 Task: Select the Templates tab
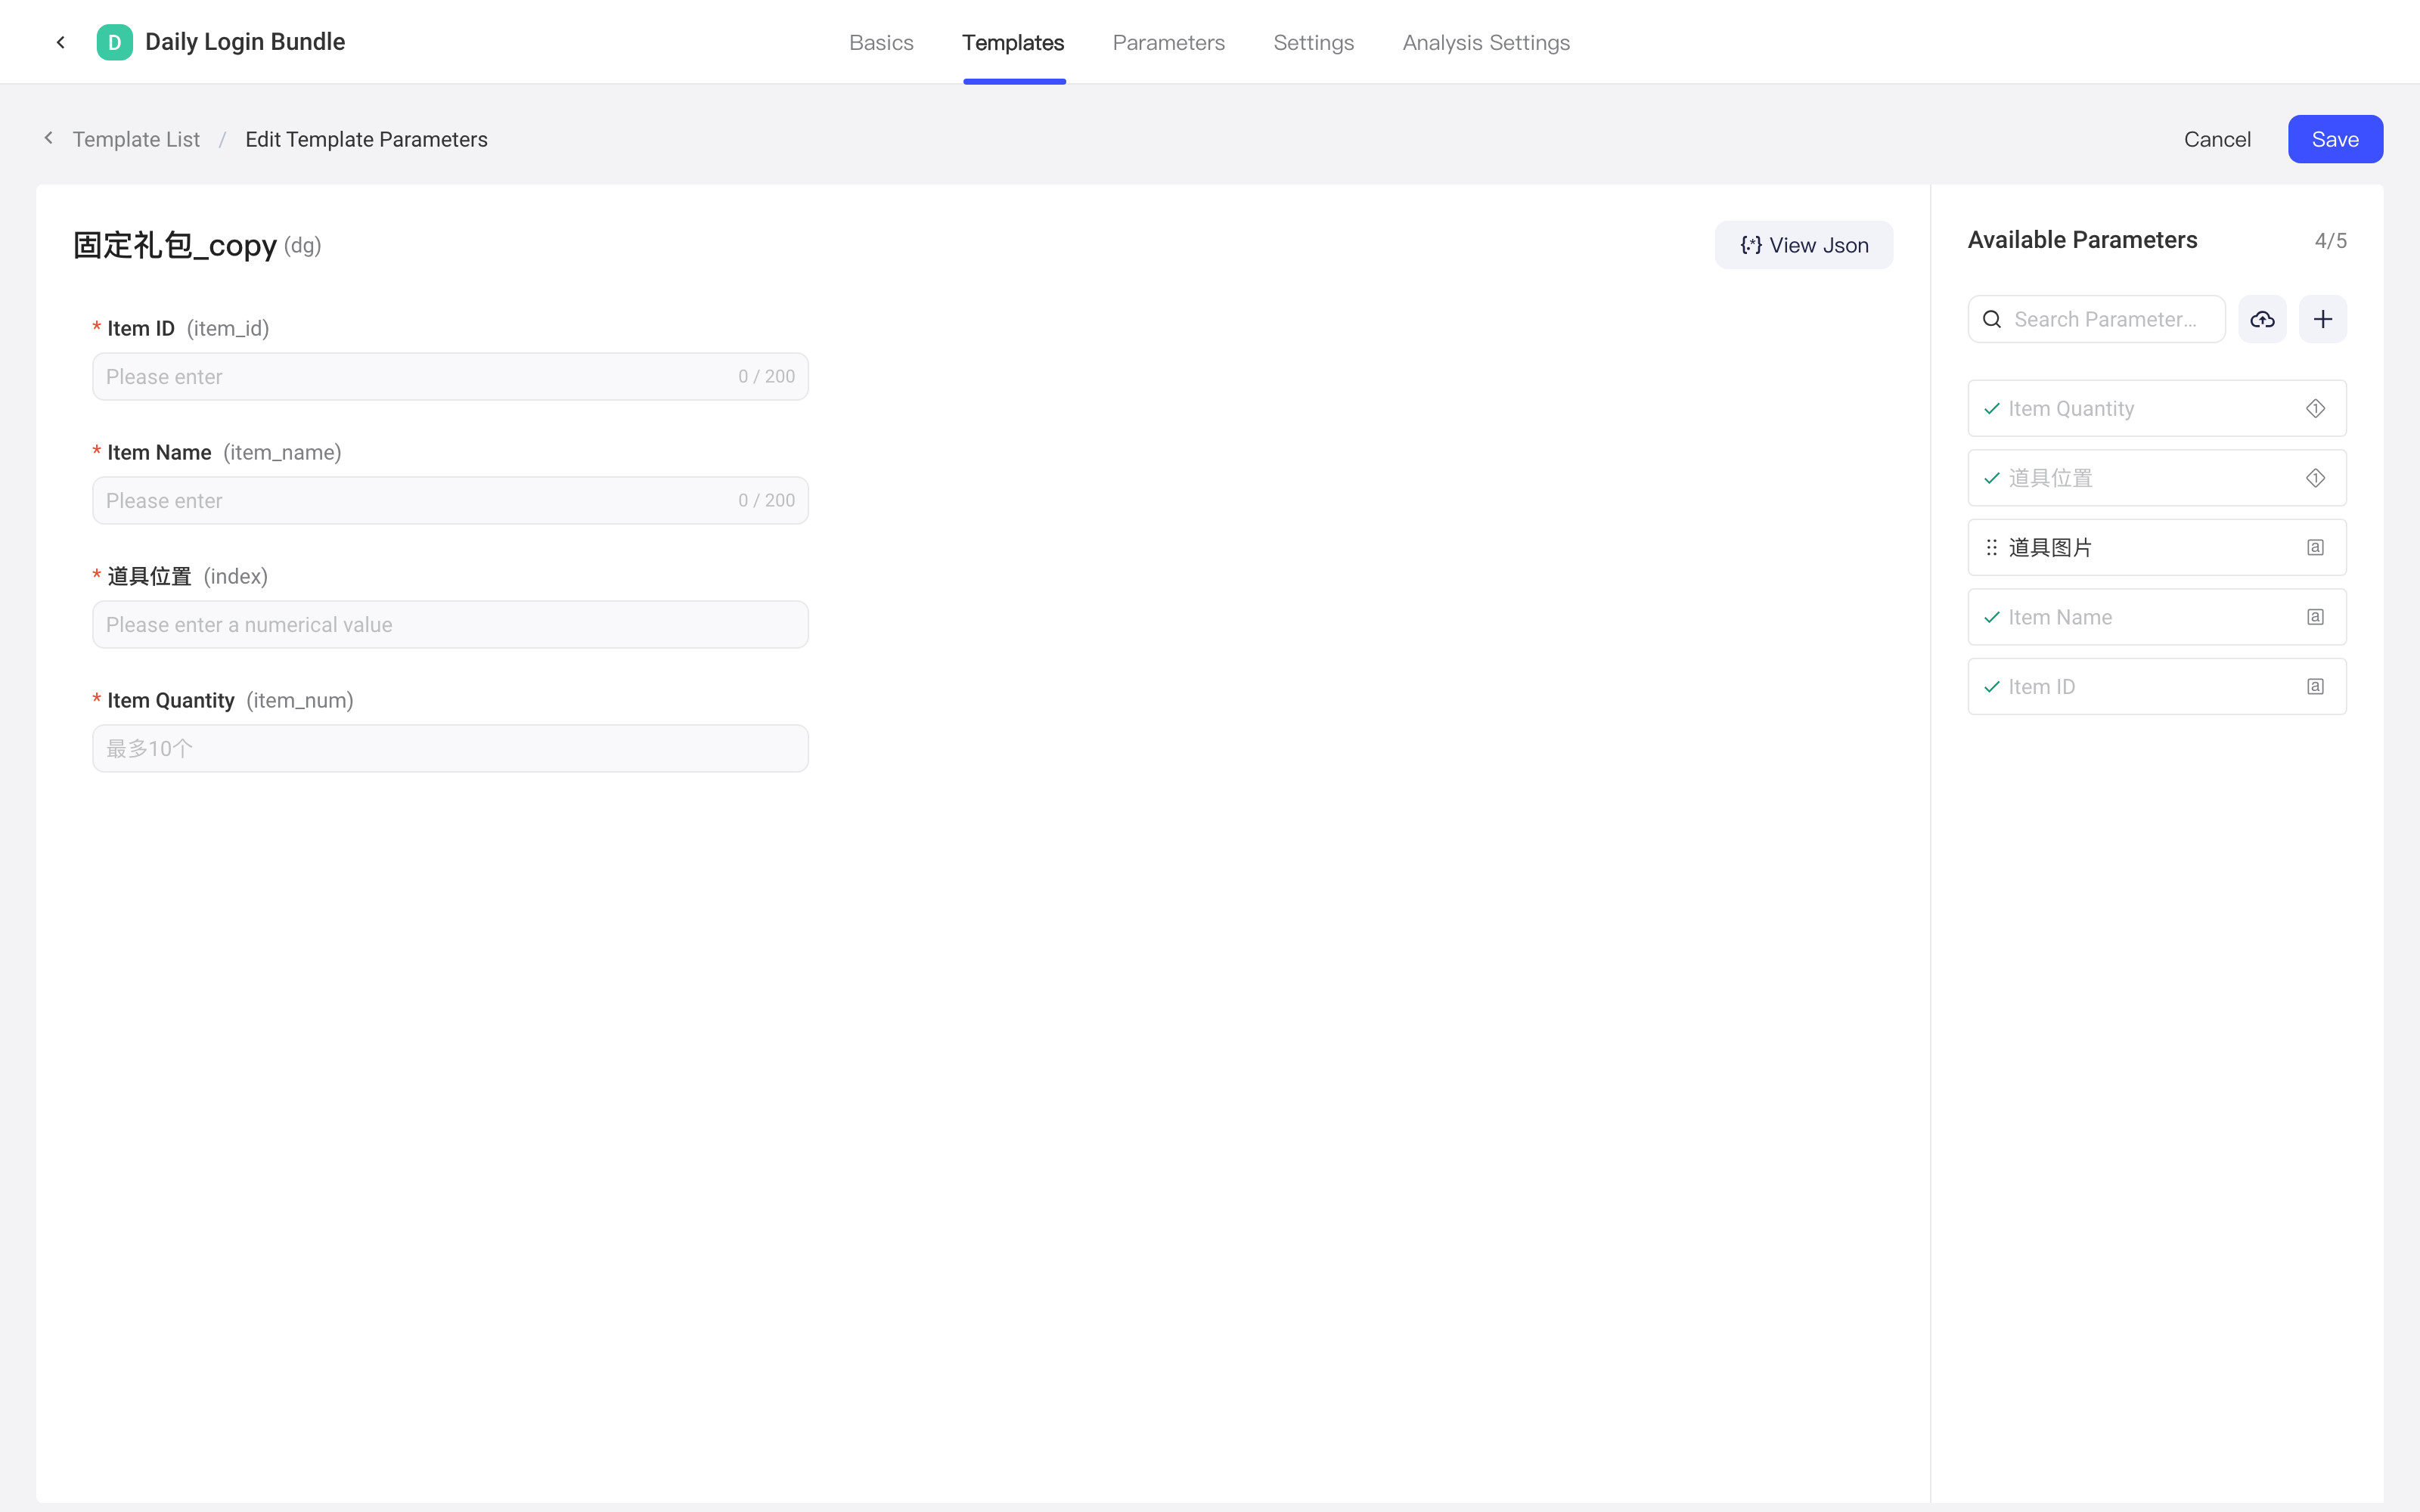point(1013,42)
